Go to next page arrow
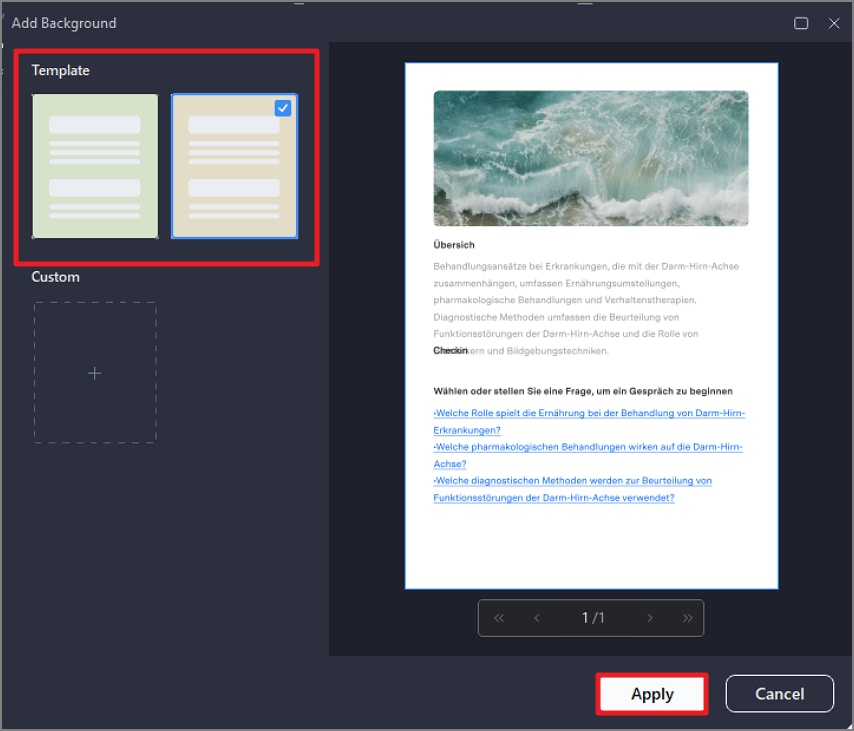Image resolution: width=854 pixels, height=731 pixels. click(650, 618)
